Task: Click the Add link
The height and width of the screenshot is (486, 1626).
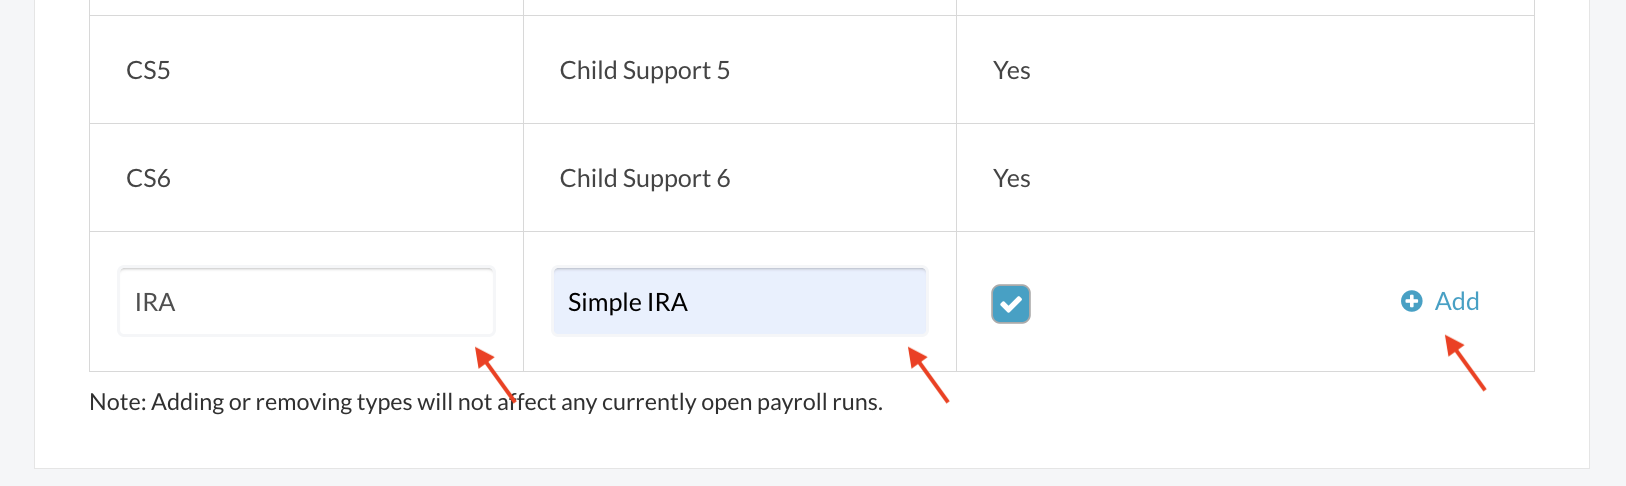Action: coord(1456,301)
